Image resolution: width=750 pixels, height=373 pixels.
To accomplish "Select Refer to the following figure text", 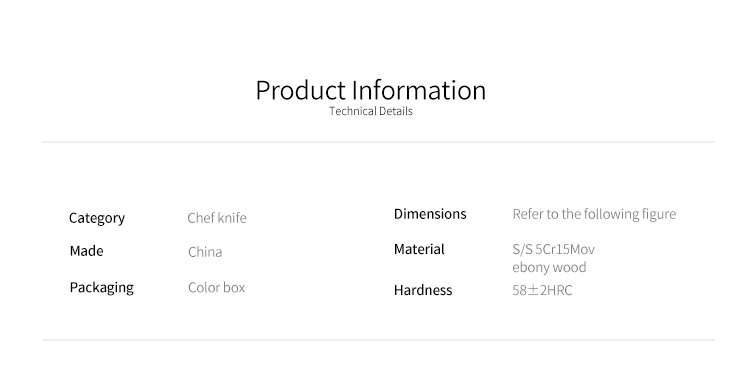I will pos(594,214).
